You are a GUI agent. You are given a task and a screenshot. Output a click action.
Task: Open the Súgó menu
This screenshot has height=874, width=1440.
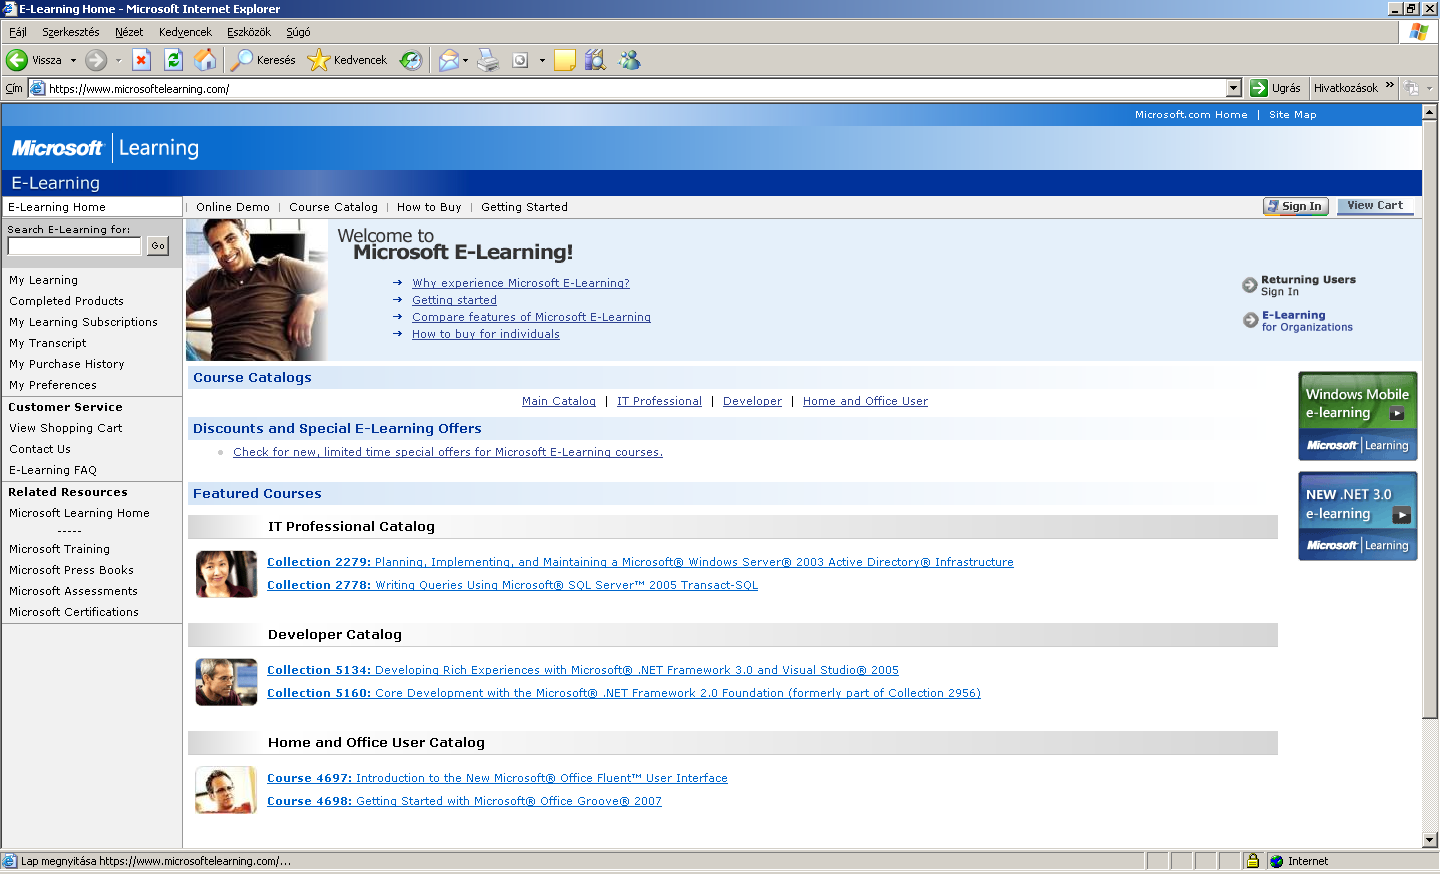[x=298, y=32]
